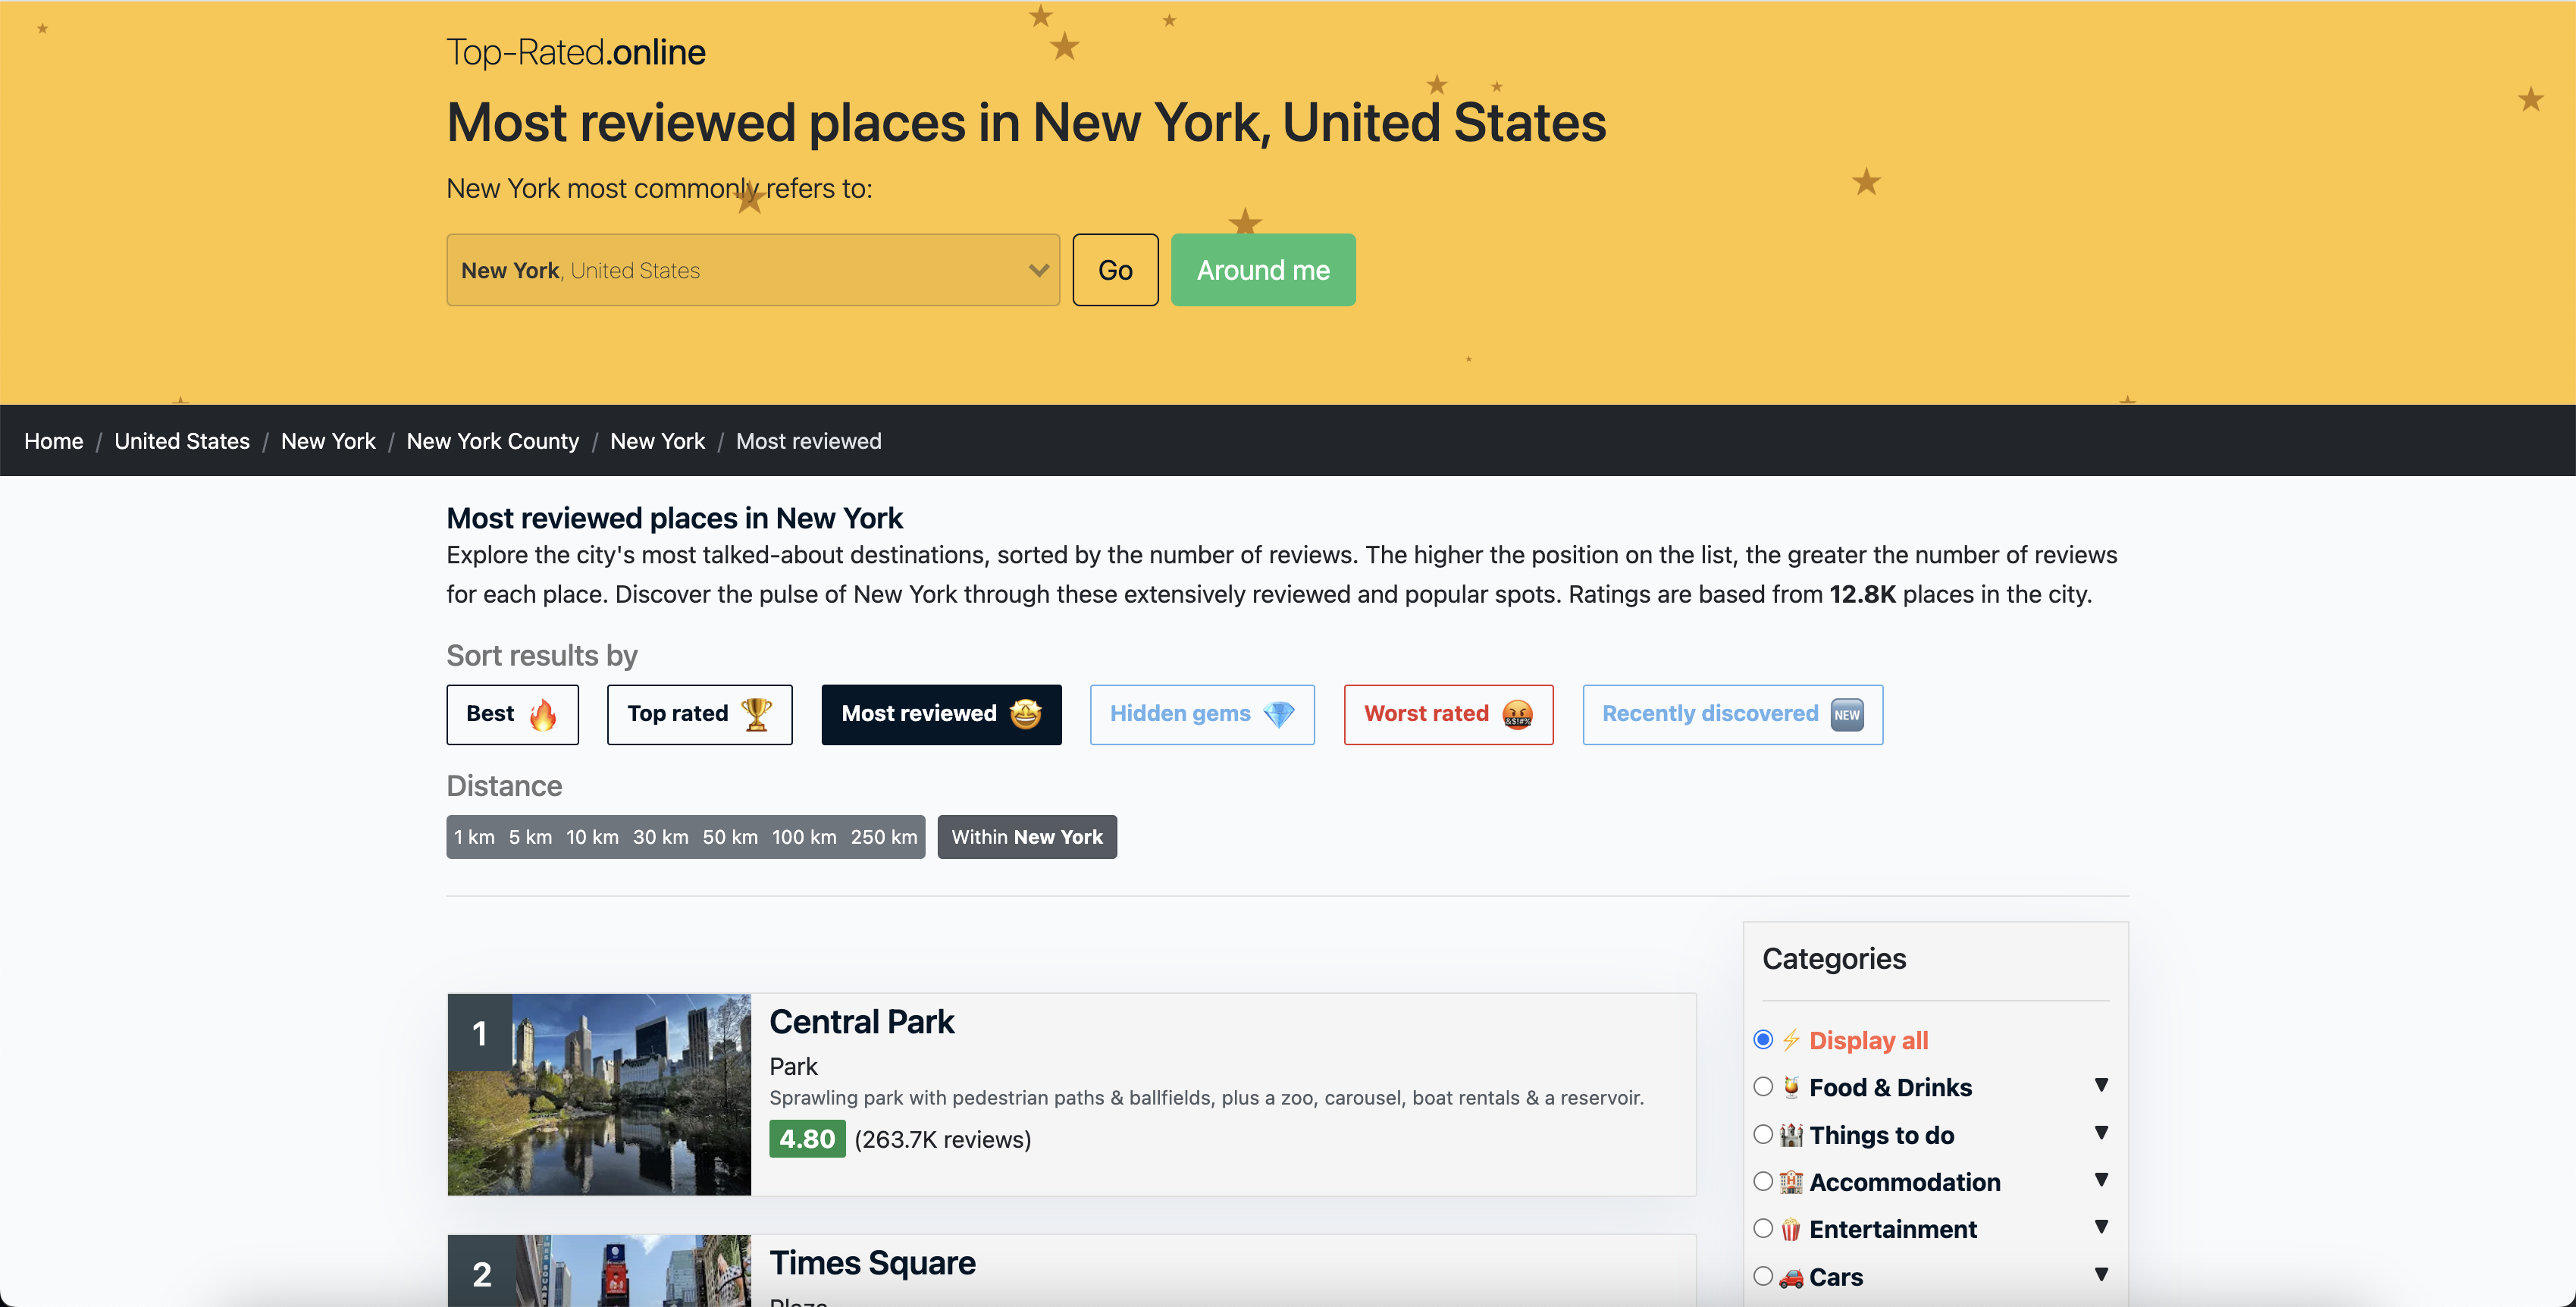
Task: Sort results by Best
Action: tap(512, 714)
